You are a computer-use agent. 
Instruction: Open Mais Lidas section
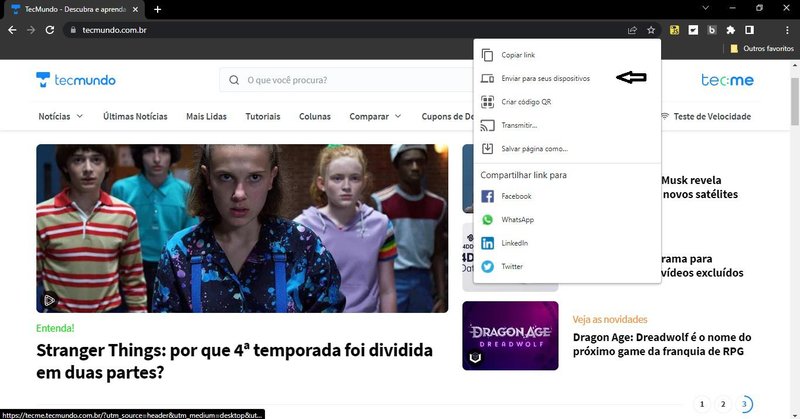click(x=206, y=116)
